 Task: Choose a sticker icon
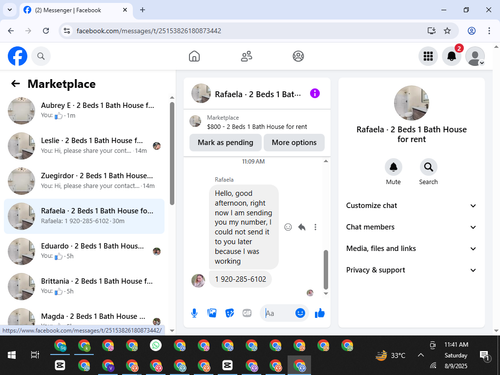coord(230,313)
